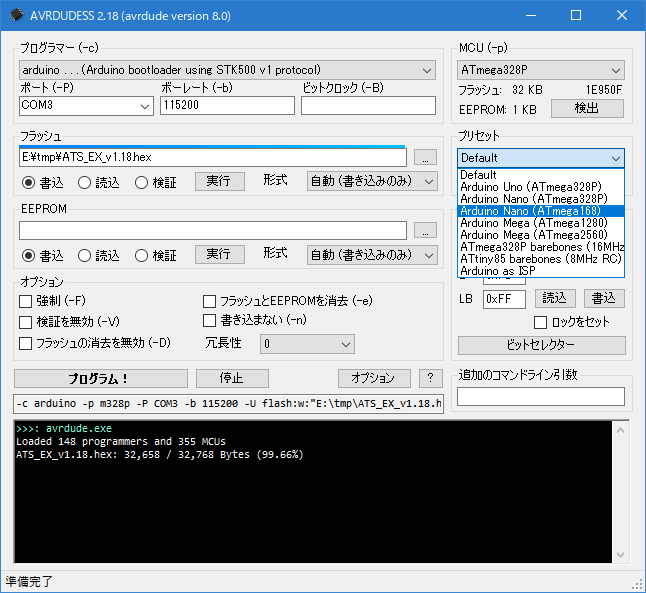646x593 pixels.
Task: Click the 検出 detect button
Action: [587, 109]
